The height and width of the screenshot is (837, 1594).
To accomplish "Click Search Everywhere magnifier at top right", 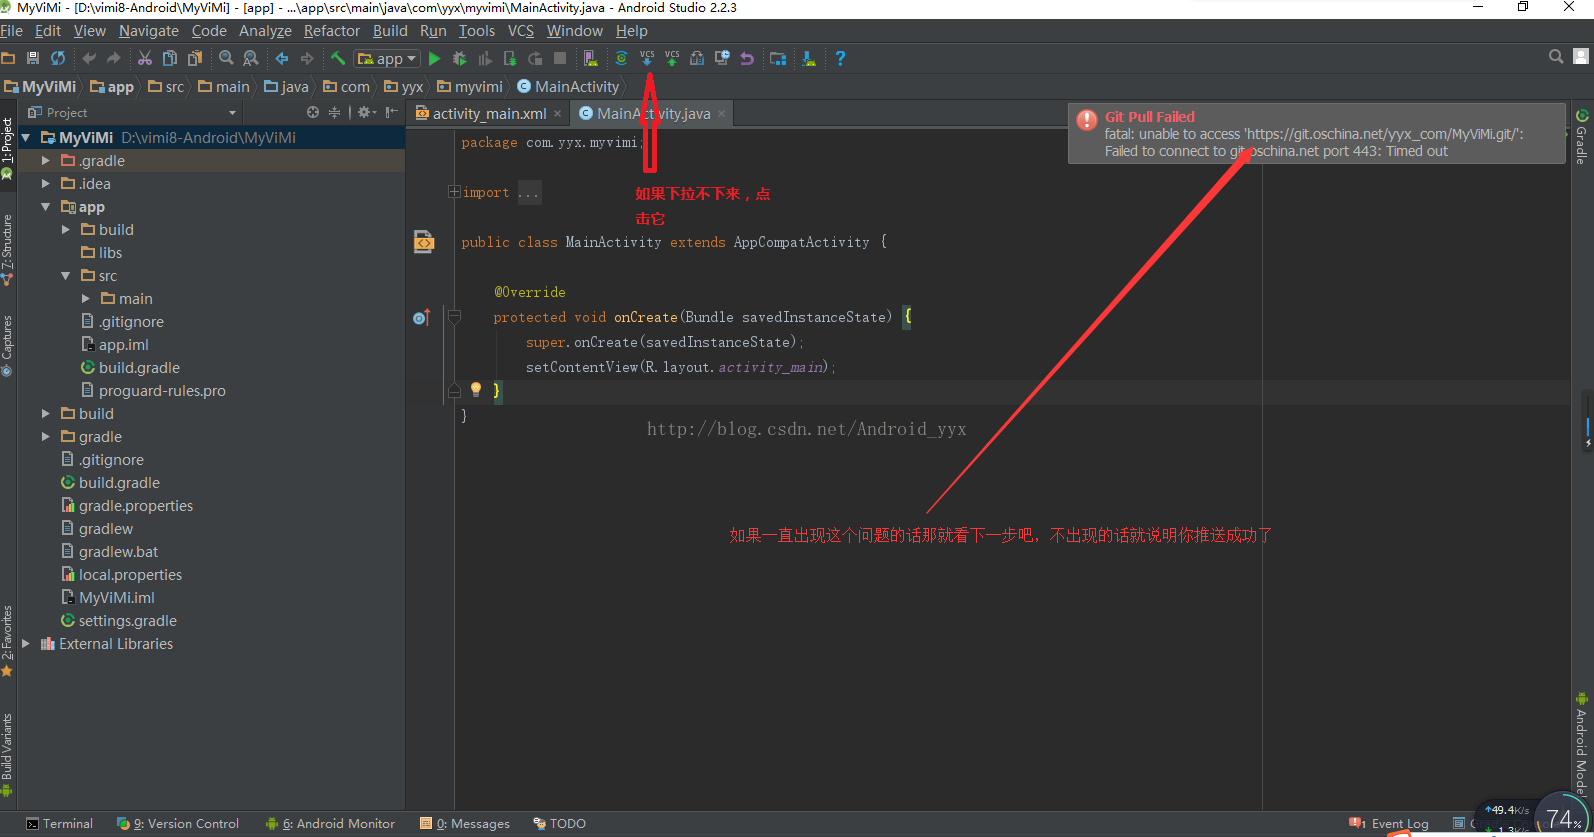I will coord(1556,57).
